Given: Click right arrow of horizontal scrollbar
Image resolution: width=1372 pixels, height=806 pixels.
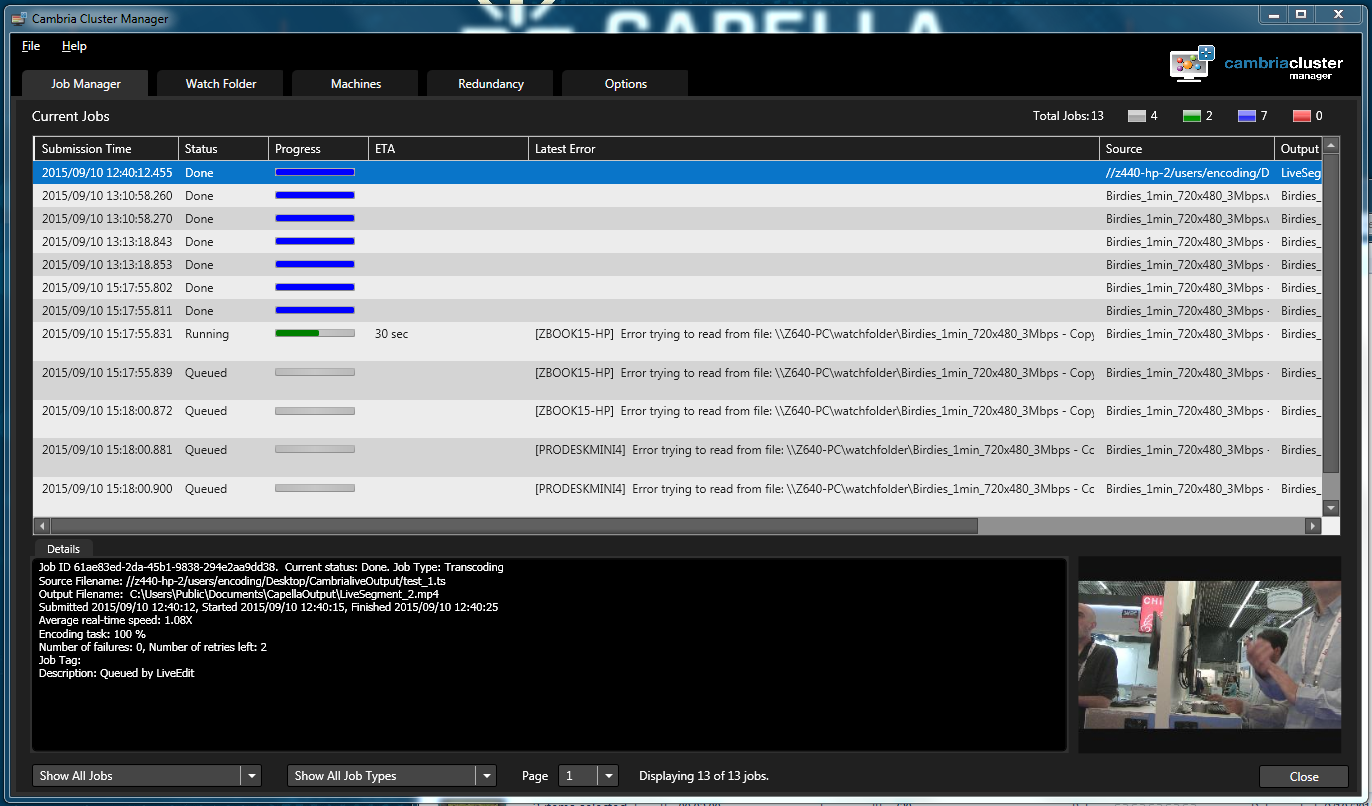Looking at the screenshot, I should [x=1313, y=526].
